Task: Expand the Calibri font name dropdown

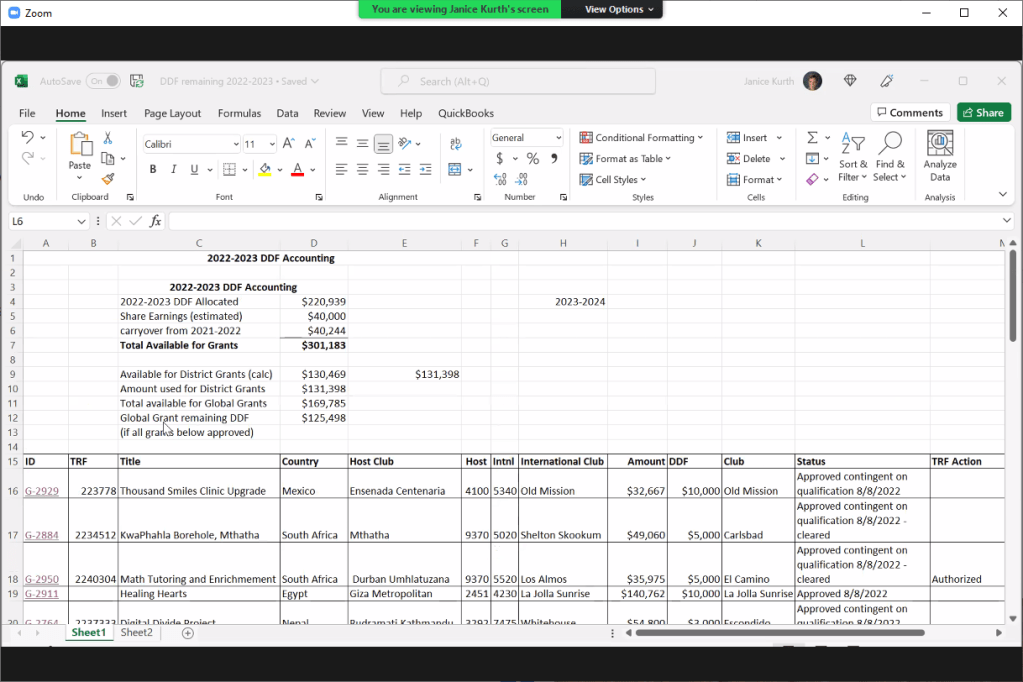Action: coord(236,144)
